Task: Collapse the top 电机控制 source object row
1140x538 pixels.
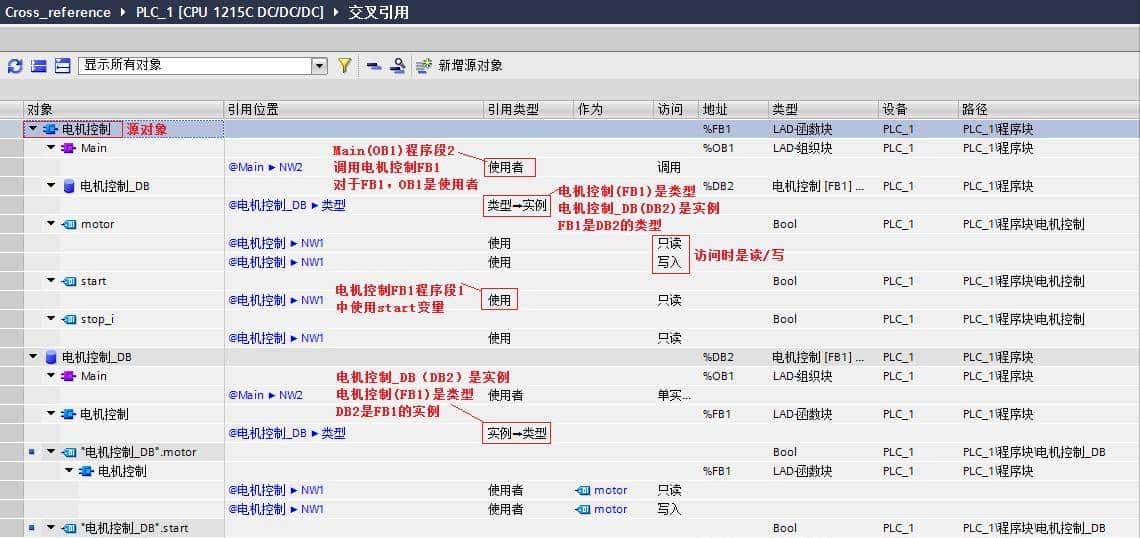Action: 33,129
